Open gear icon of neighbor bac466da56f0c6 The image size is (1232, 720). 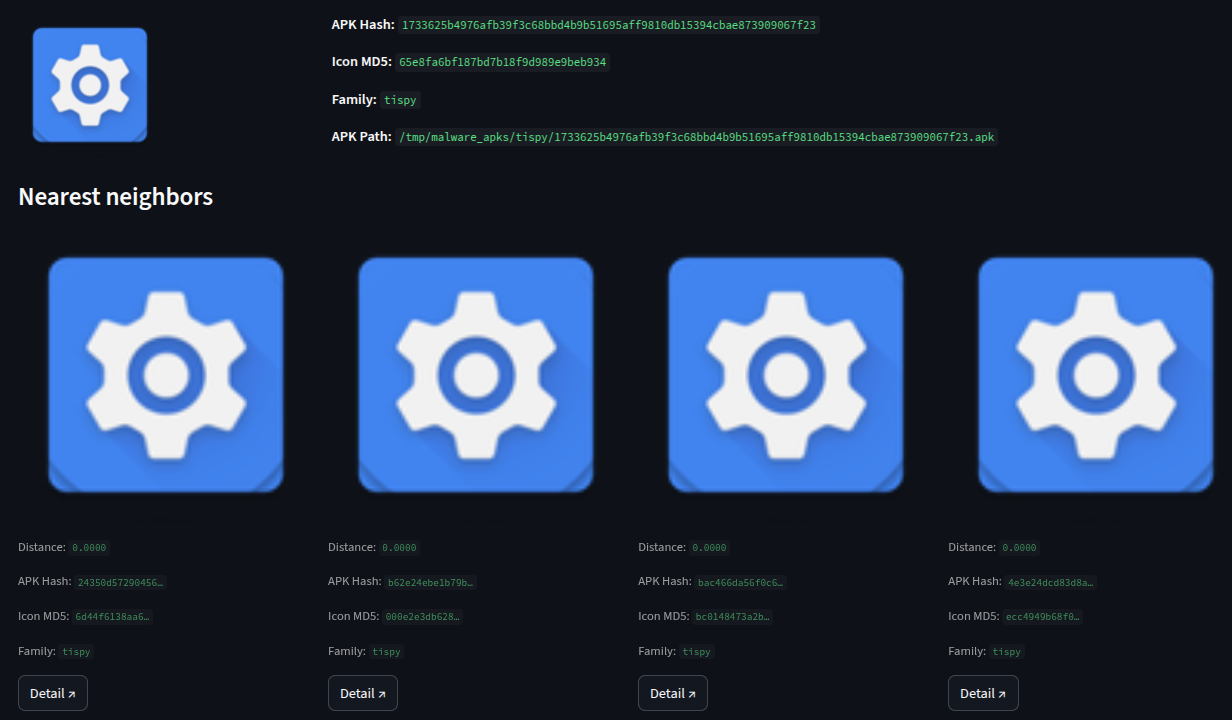click(786, 375)
